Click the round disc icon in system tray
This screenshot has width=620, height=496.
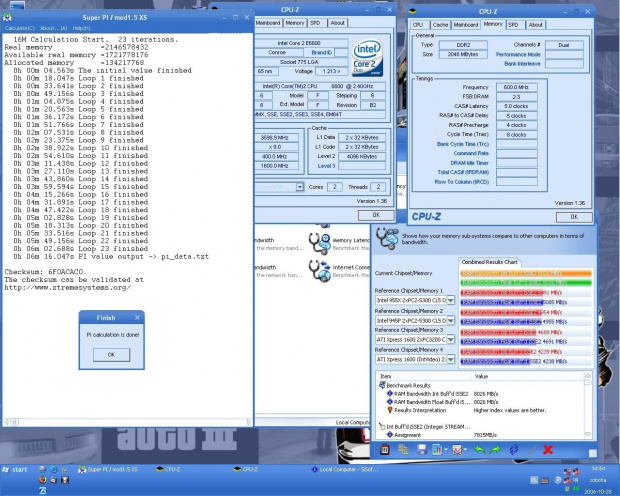point(558,480)
